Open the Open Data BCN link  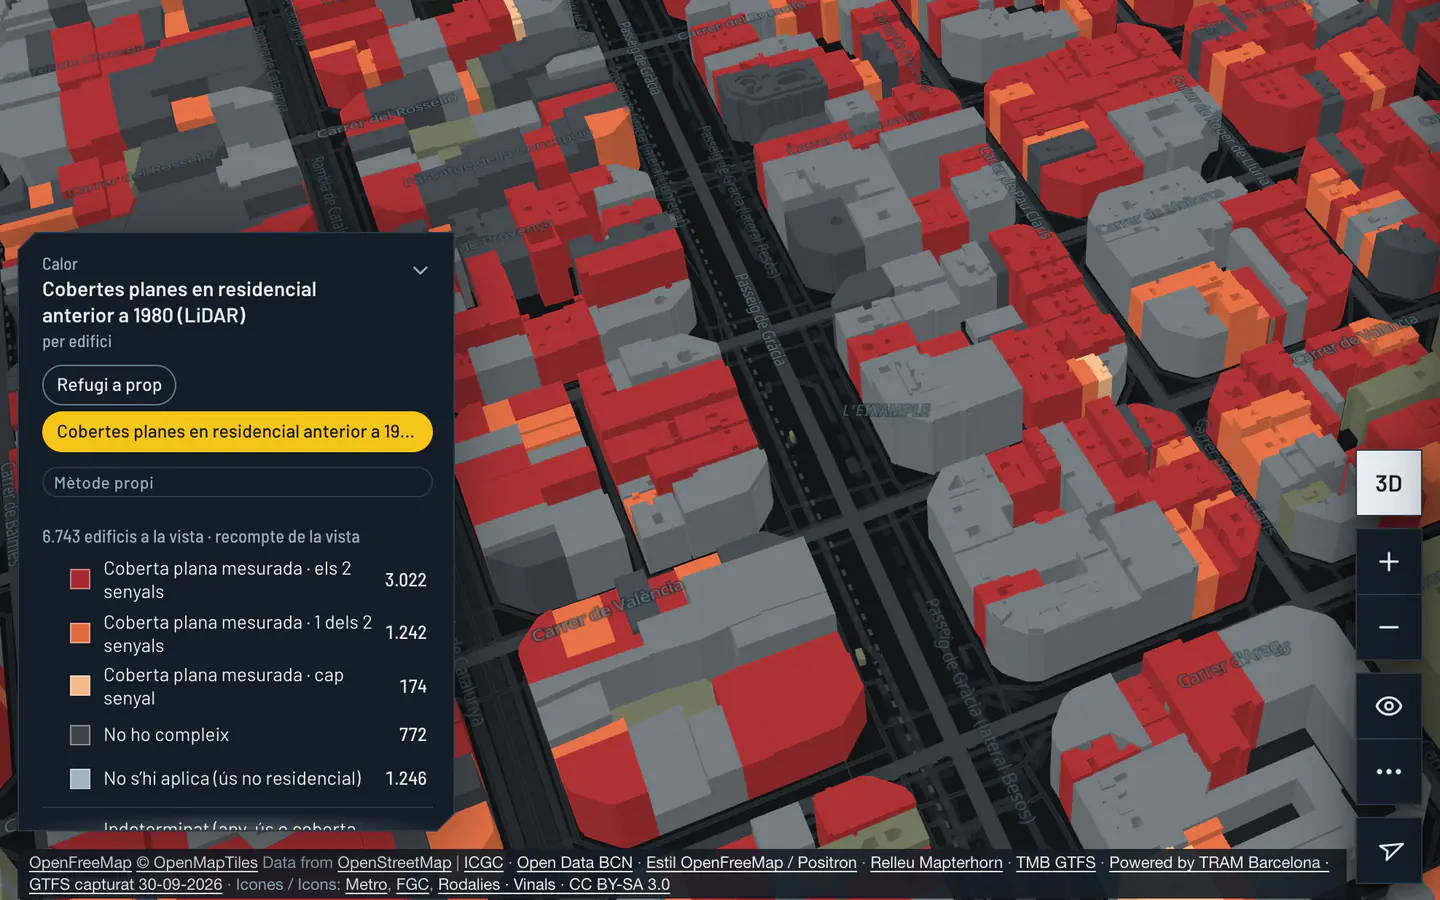tap(574, 863)
